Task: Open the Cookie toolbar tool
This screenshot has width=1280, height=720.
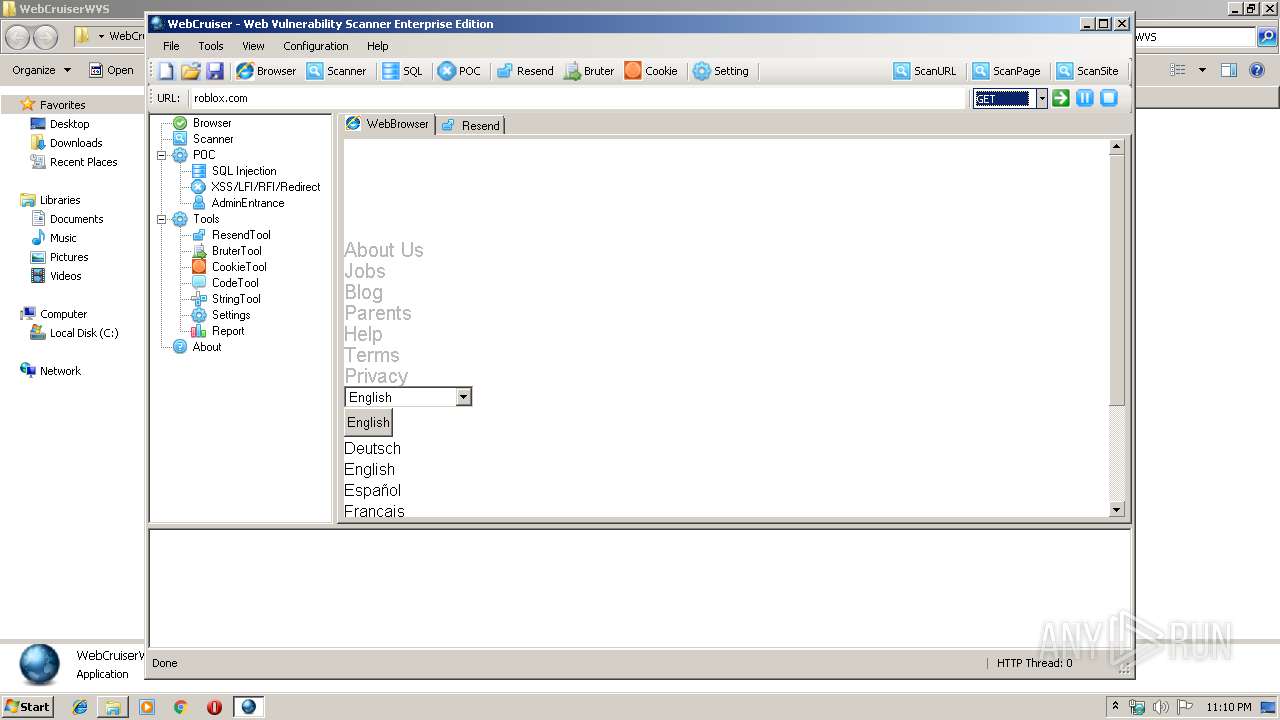Action: tap(651, 71)
